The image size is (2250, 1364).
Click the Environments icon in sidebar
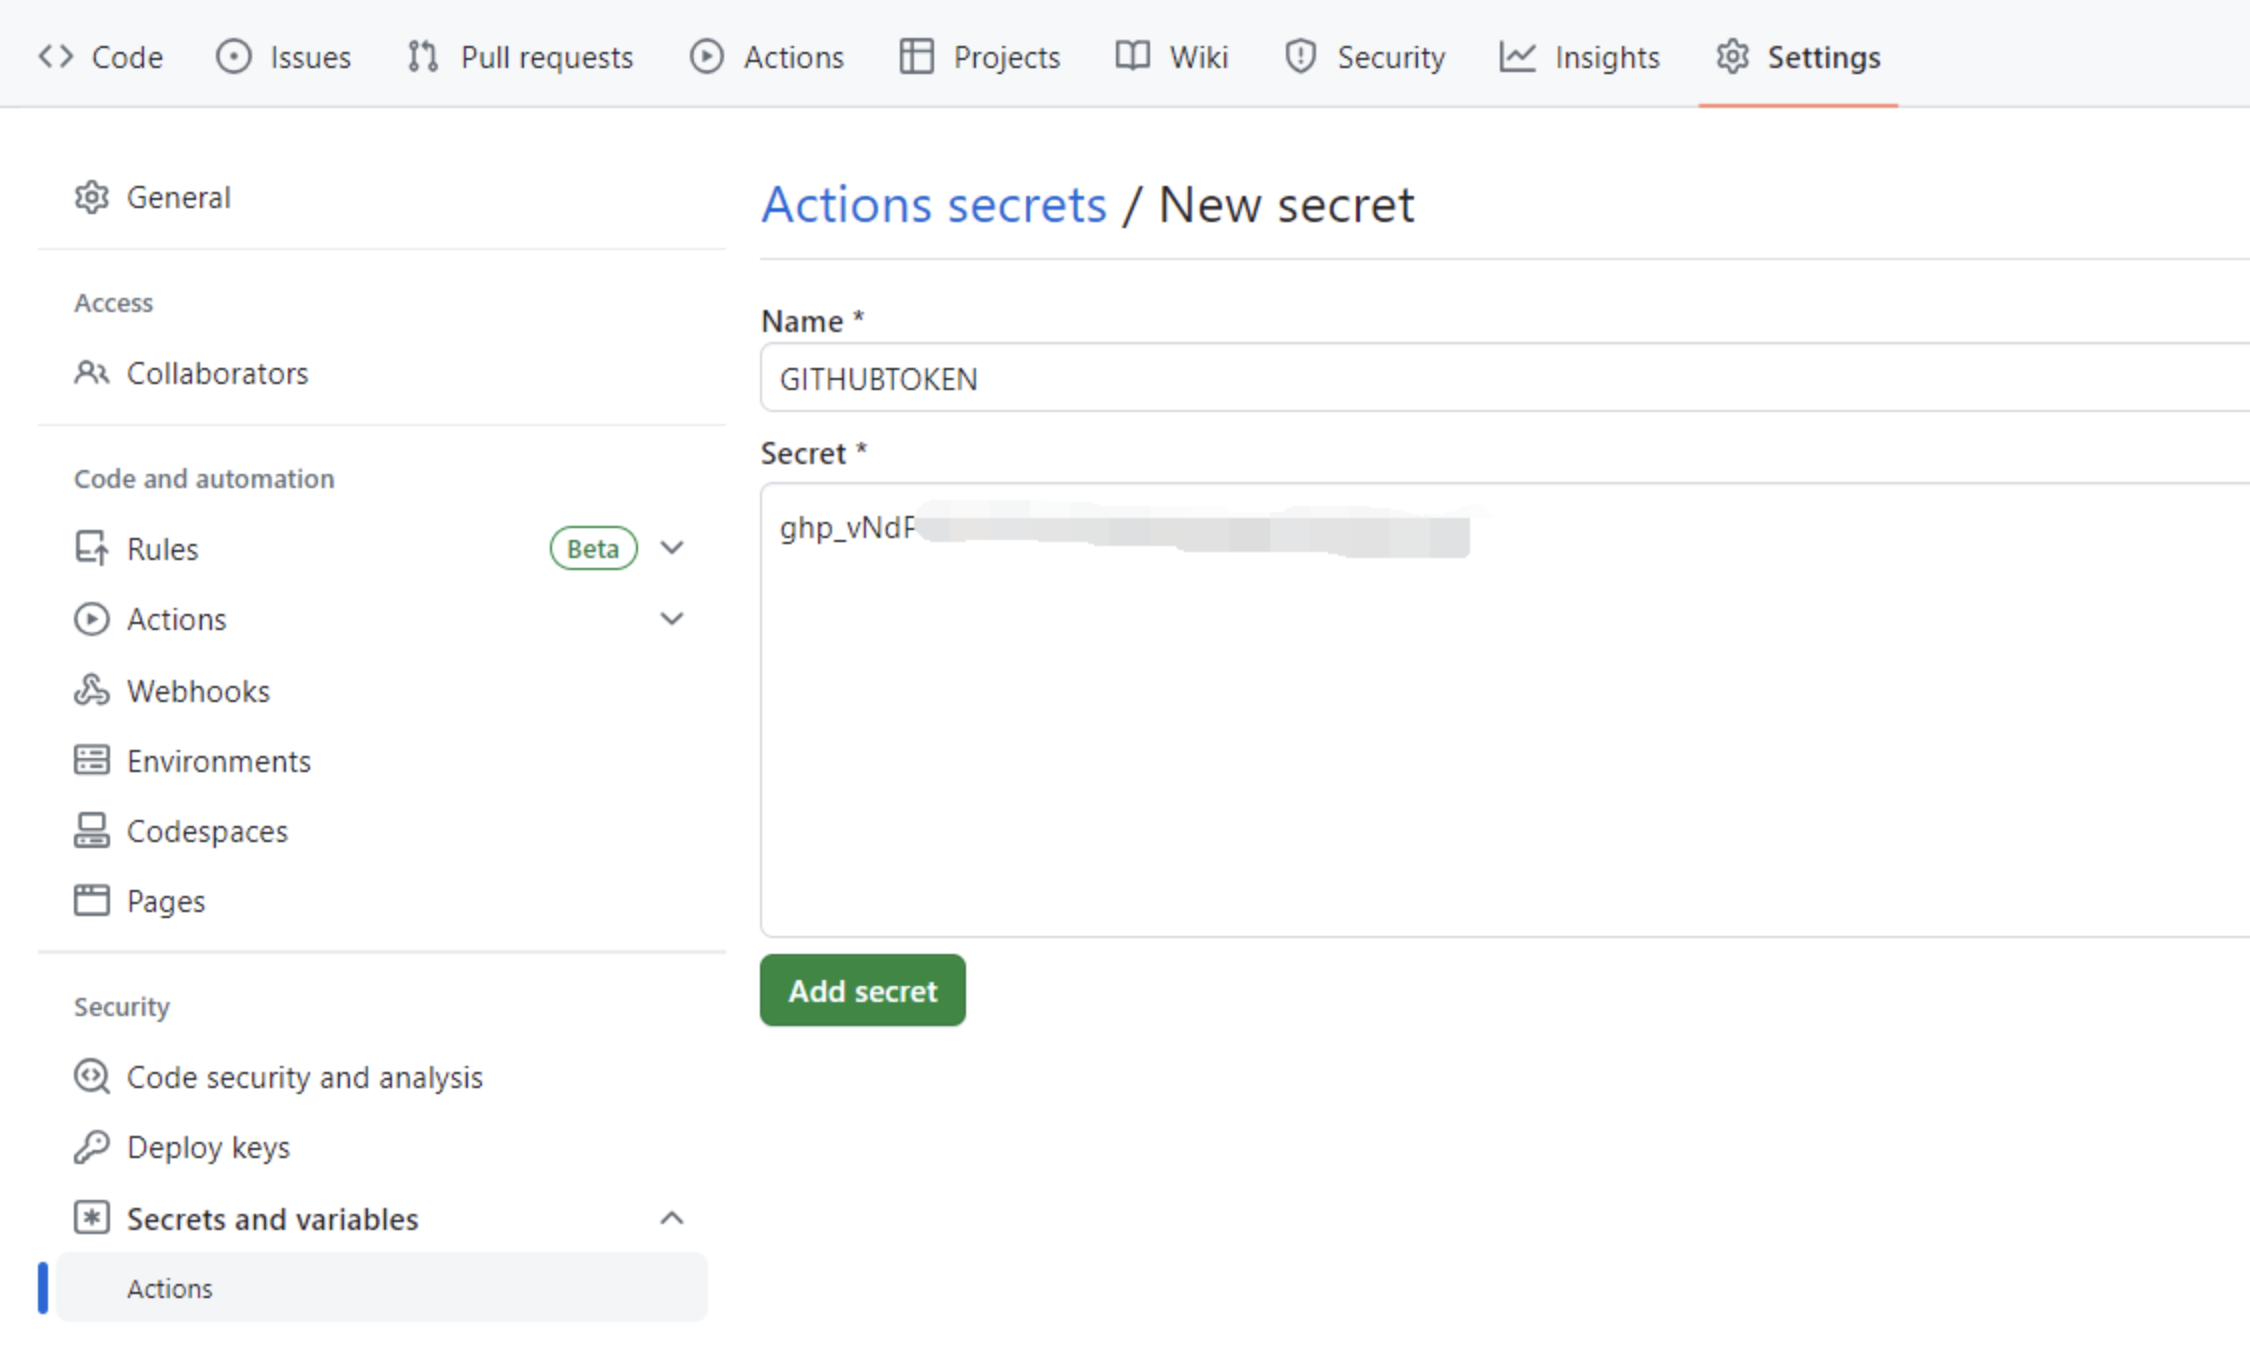pyautogui.click(x=91, y=760)
